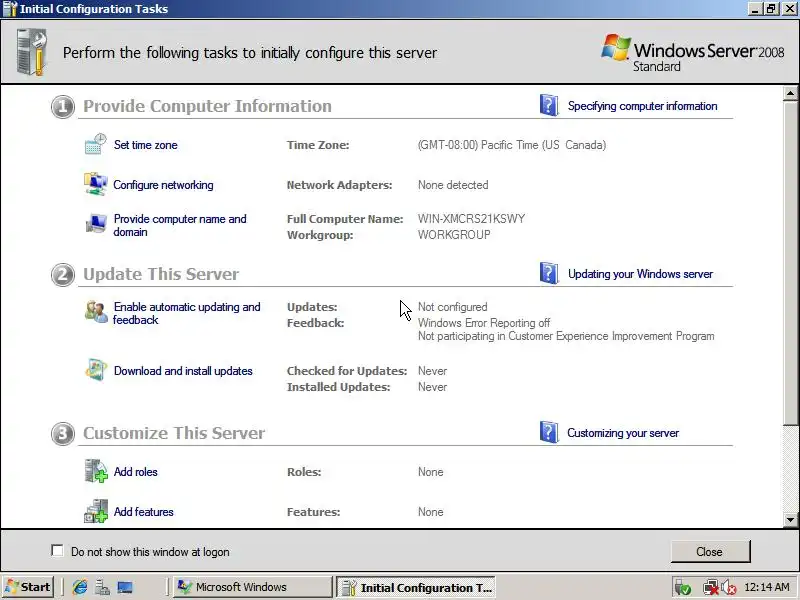Click the None detected network adapters text

coord(453,185)
